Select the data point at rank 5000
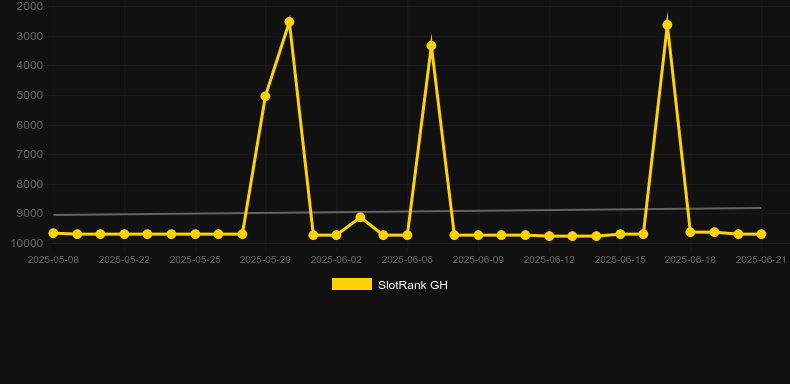 click(x=266, y=96)
